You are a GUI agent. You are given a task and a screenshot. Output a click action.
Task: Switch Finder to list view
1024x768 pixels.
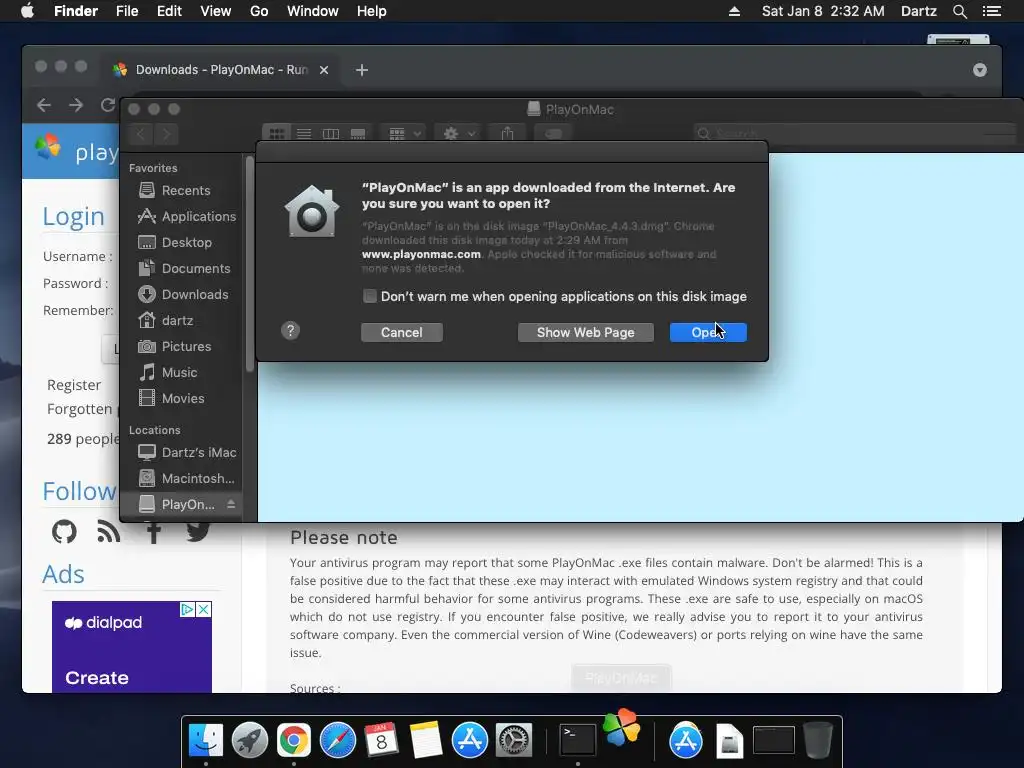[304, 134]
